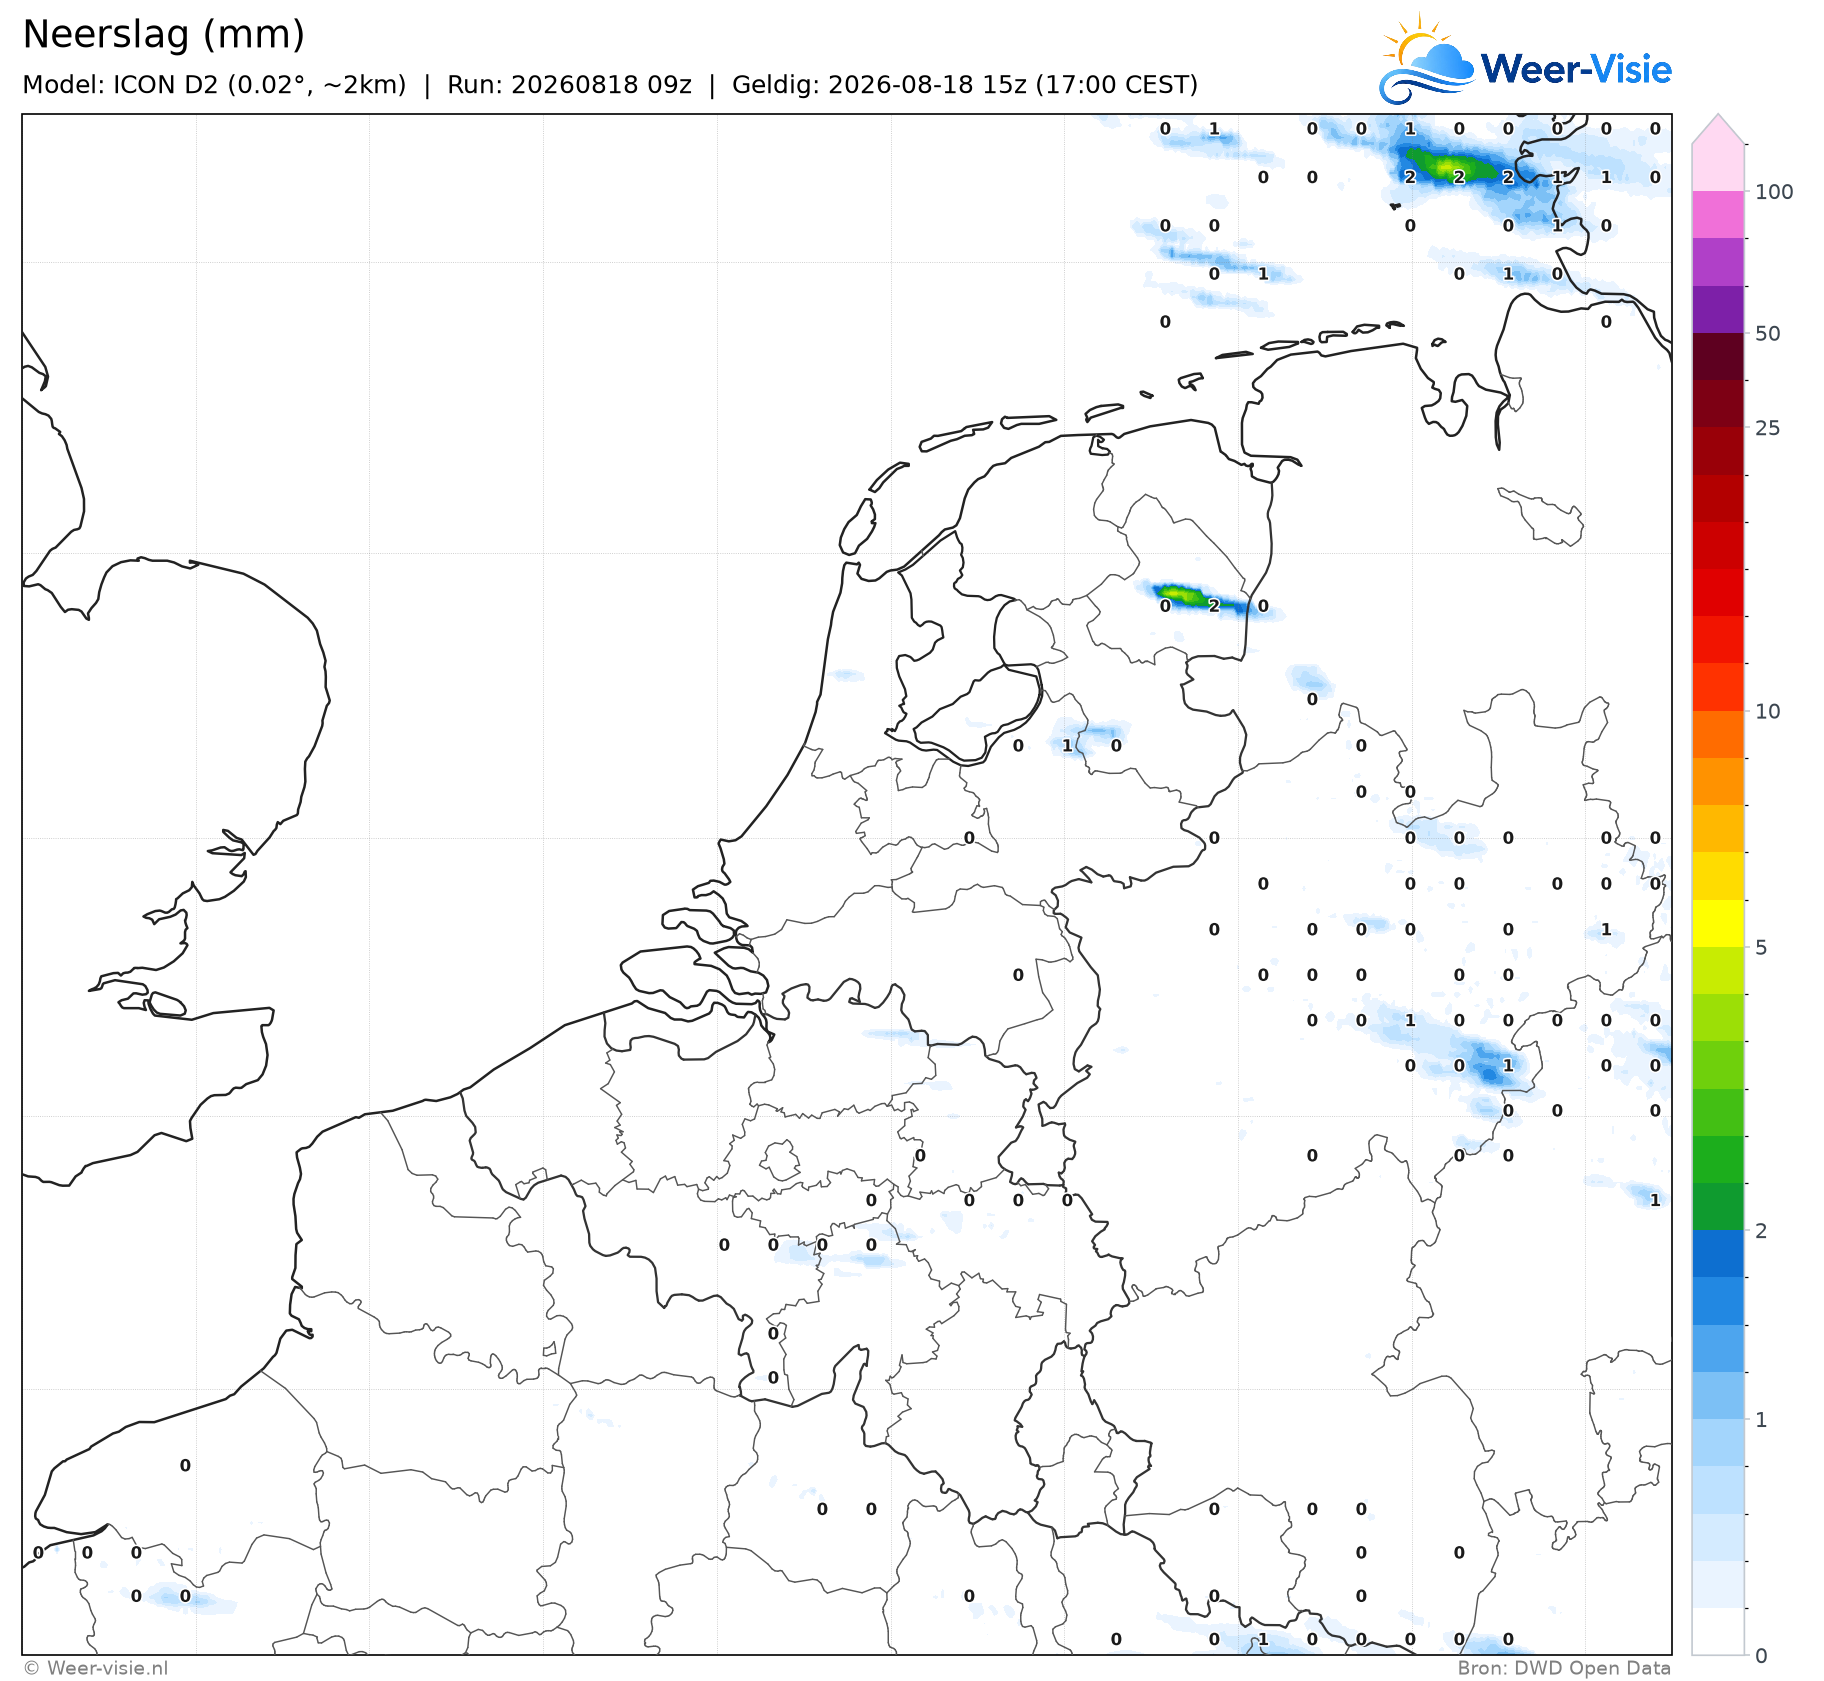Click the © Weer-visie.nl copyright link
The image size is (1824, 1681).
tap(96, 1668)
